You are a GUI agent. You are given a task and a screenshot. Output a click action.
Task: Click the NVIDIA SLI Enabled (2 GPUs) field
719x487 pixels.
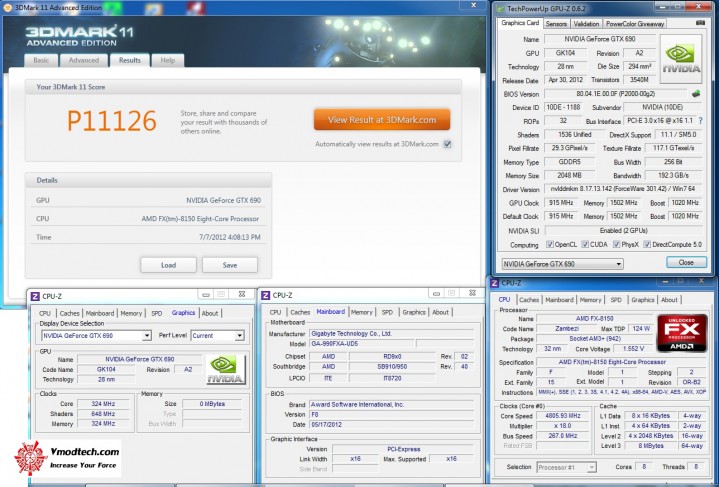pos(623,230)
